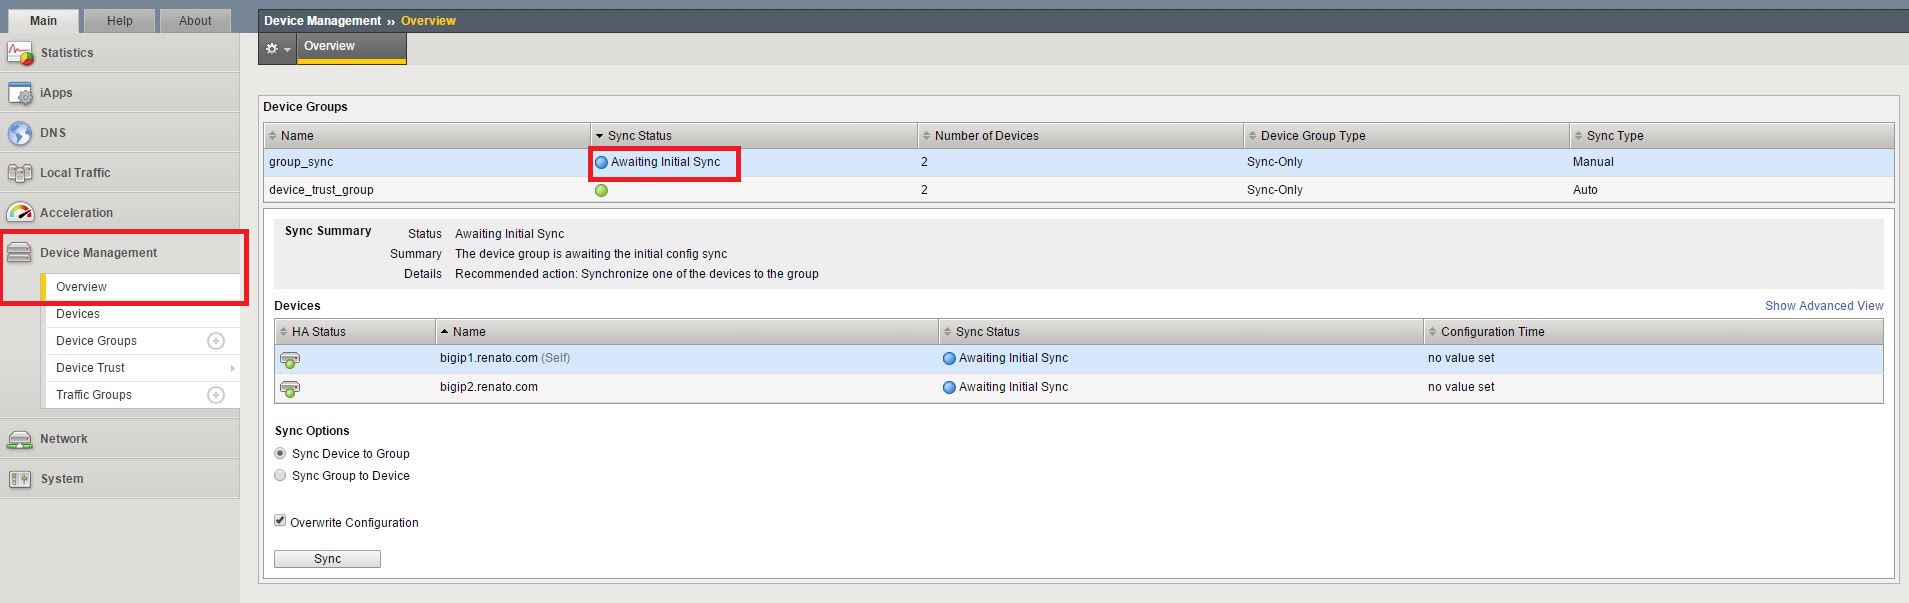Click the Statistics chart icon in sidebar
The width and height of the screenshot is (1909, 603).
20,53
